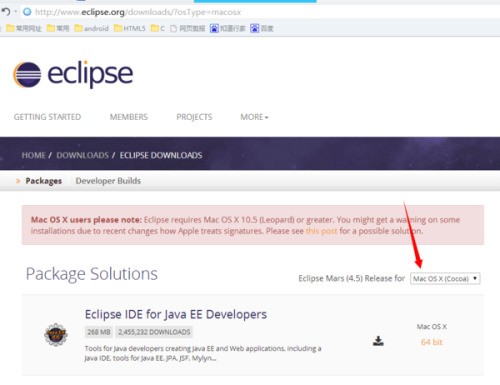
Task: Open the android bookmarks folder
Action: pyautogui.click(x=91, y=28)
